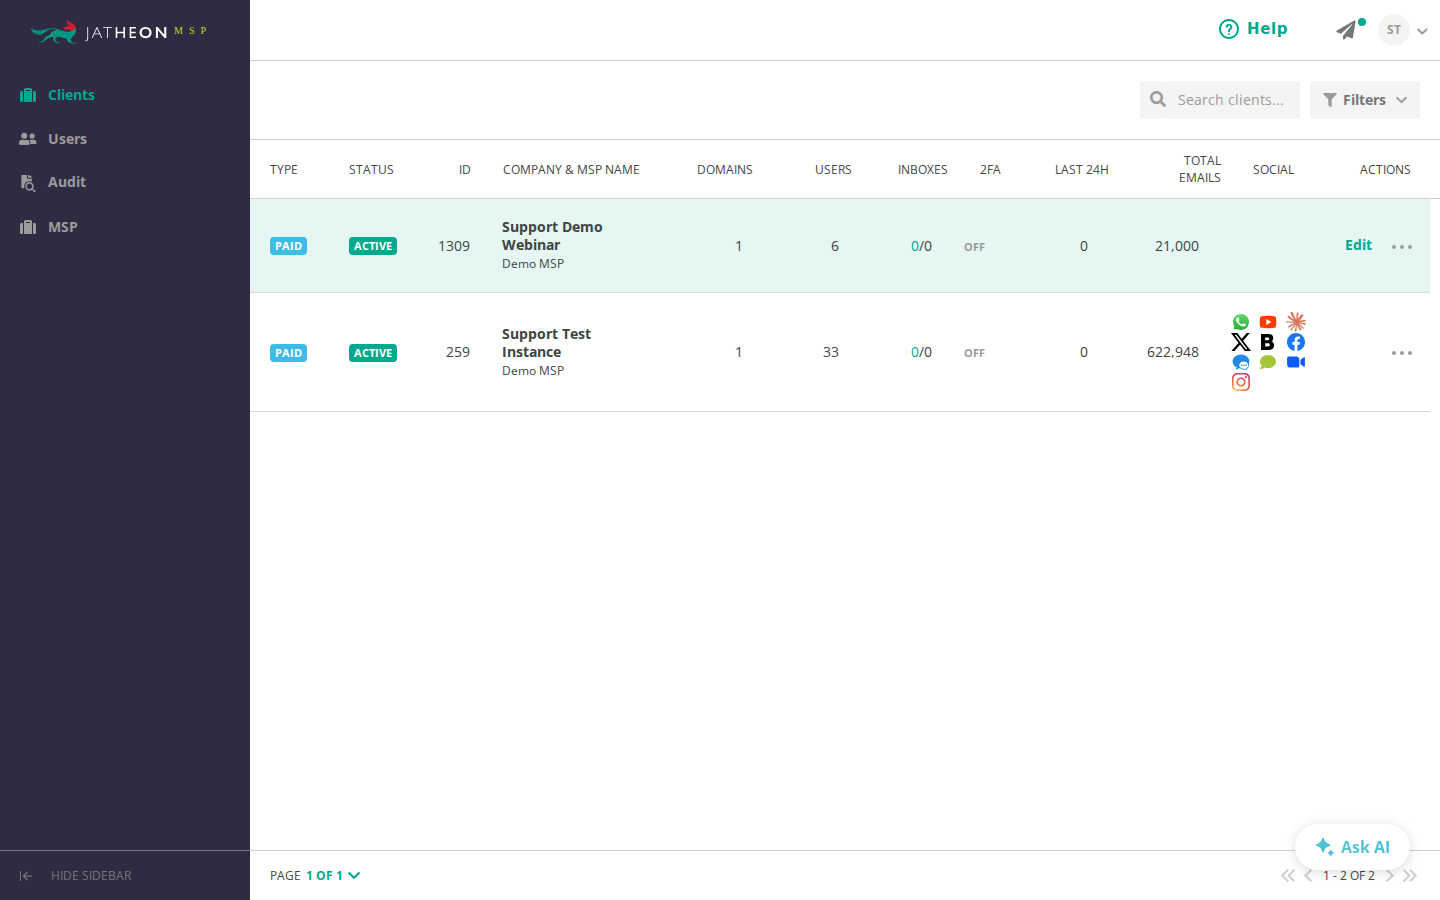
Task: Expand the user account menu chevron
Action: [x=1422, y=31]
